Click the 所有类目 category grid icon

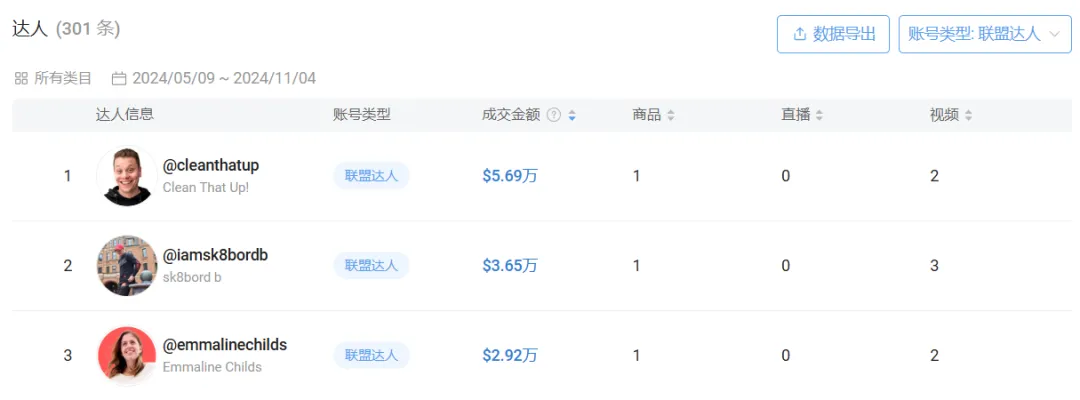click(21, 78)
